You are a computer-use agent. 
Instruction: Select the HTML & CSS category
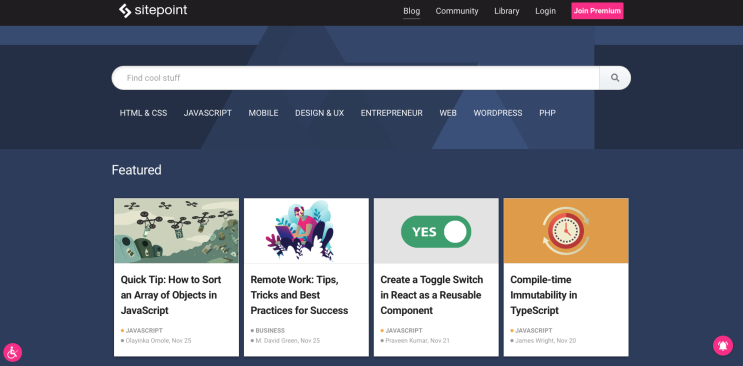point(143,113)
